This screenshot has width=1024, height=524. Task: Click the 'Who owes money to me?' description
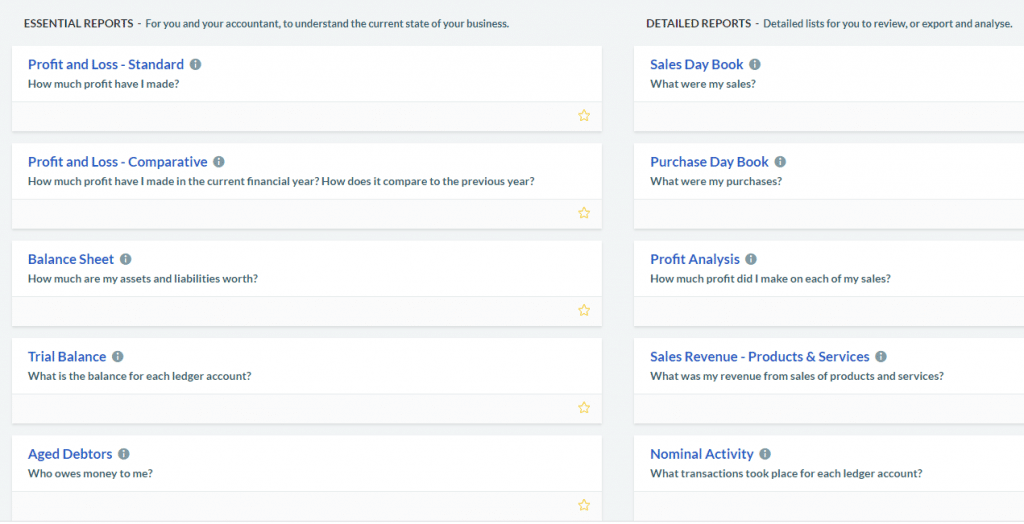90,473
